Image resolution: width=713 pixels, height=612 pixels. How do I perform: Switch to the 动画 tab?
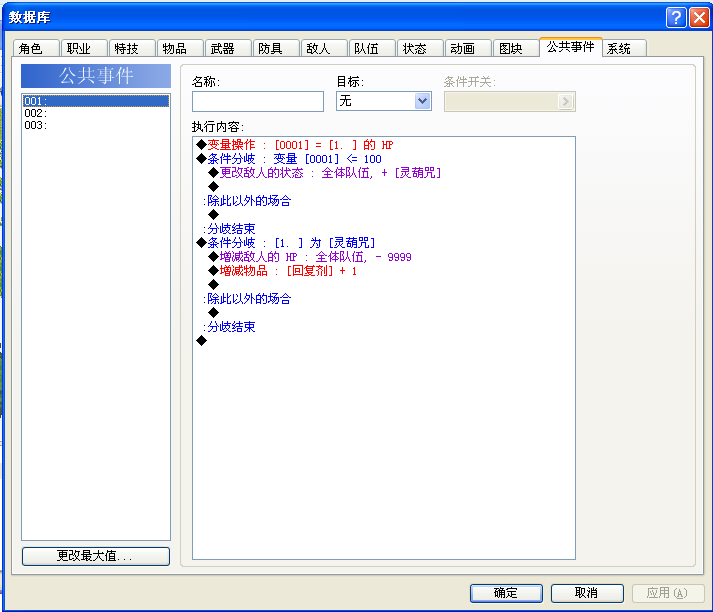click(468, 48)
